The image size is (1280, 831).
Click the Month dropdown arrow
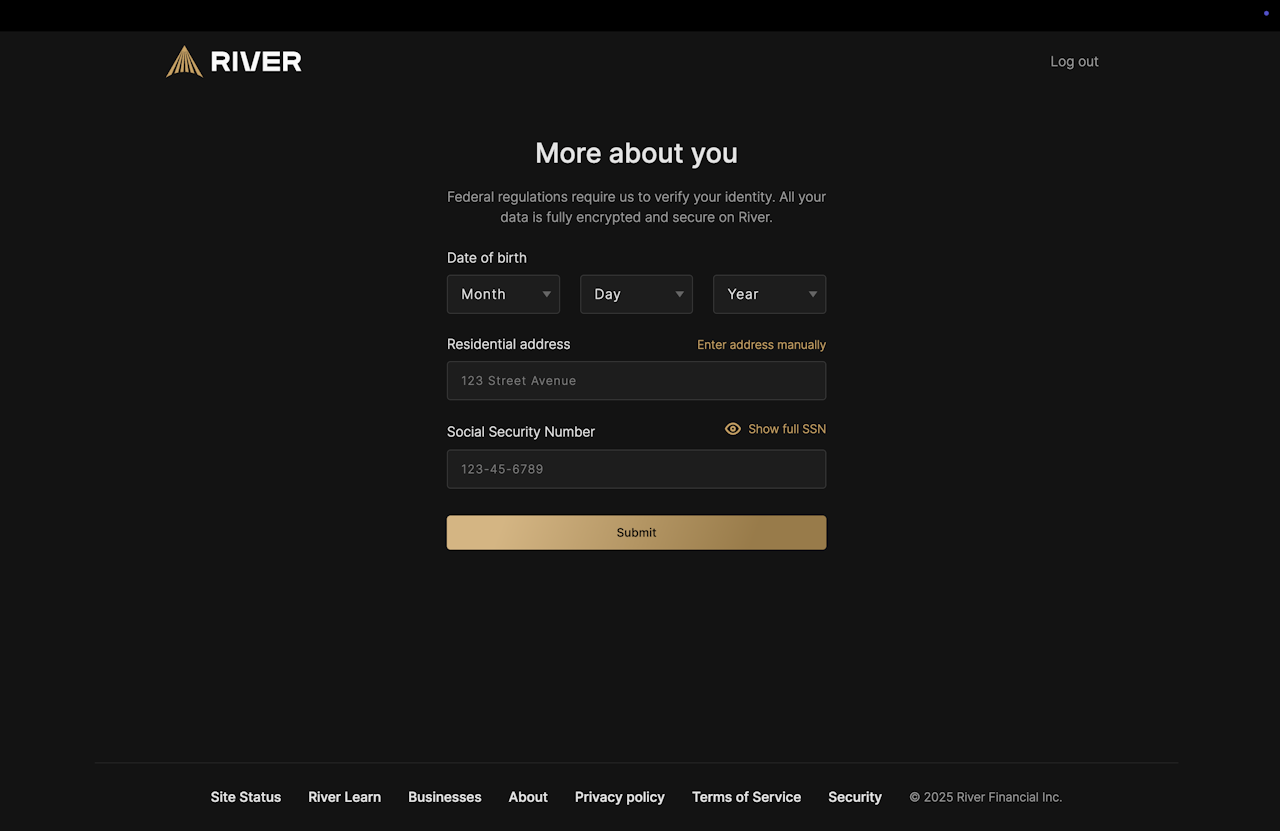pyautogui.click(x=546, y=295)
